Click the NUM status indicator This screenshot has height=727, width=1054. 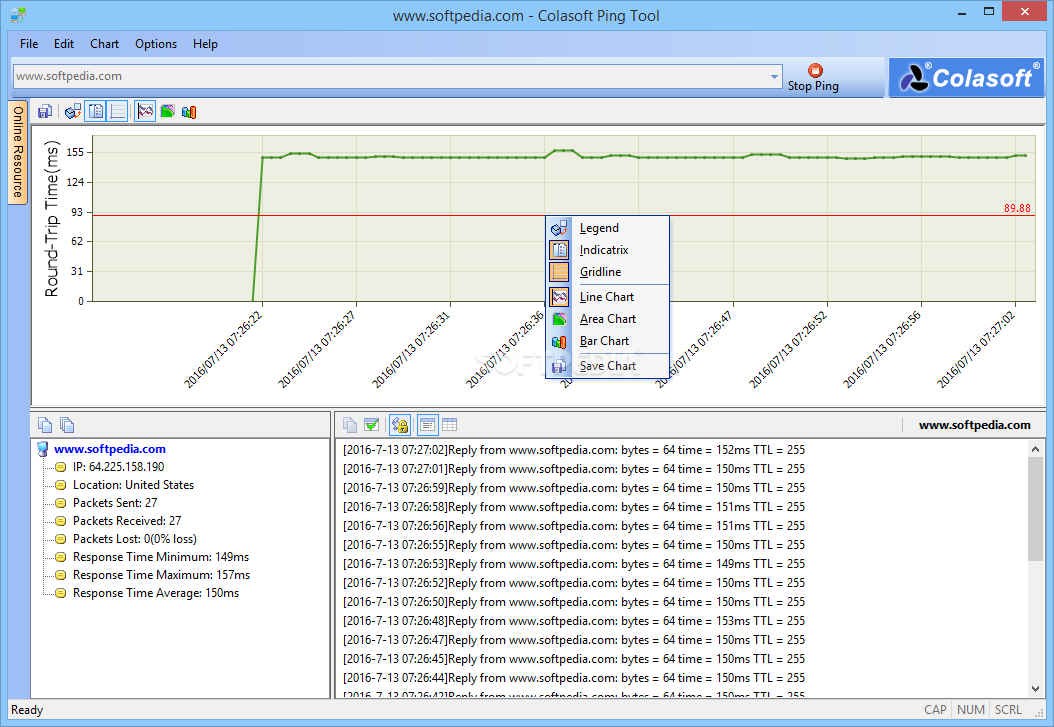pyautogui.click(x=971, y=710)
